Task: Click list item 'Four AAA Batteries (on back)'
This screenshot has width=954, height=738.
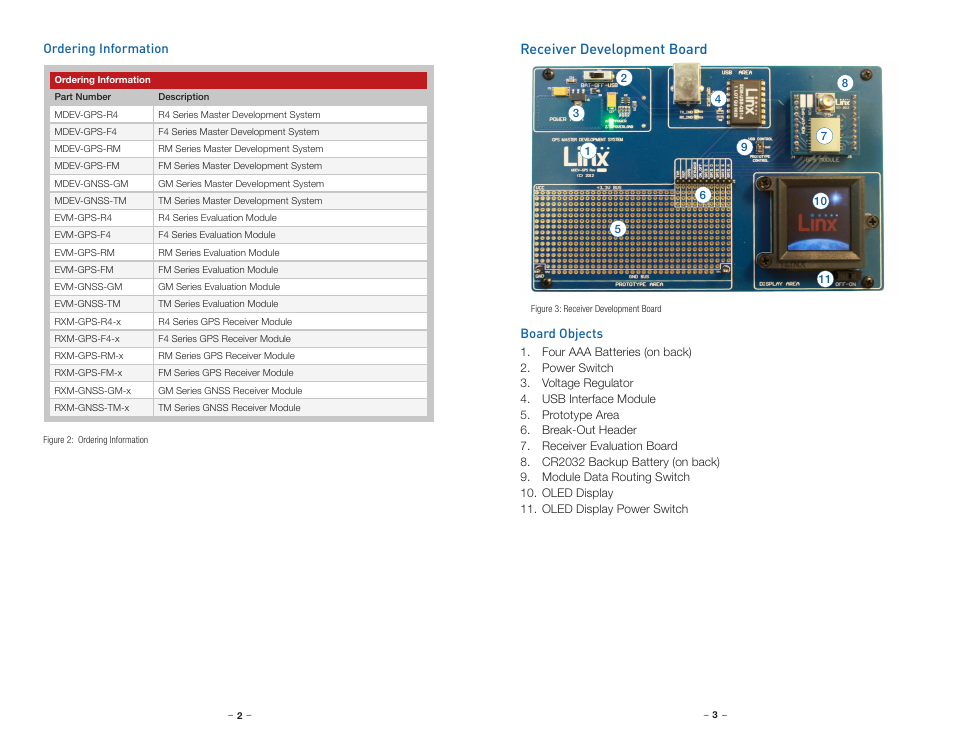Action: 616,352
